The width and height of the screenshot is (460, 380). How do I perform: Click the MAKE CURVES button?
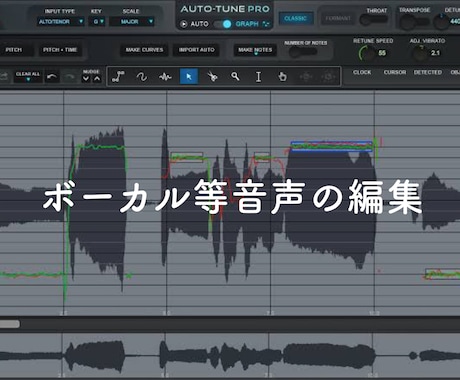(144, 50)
